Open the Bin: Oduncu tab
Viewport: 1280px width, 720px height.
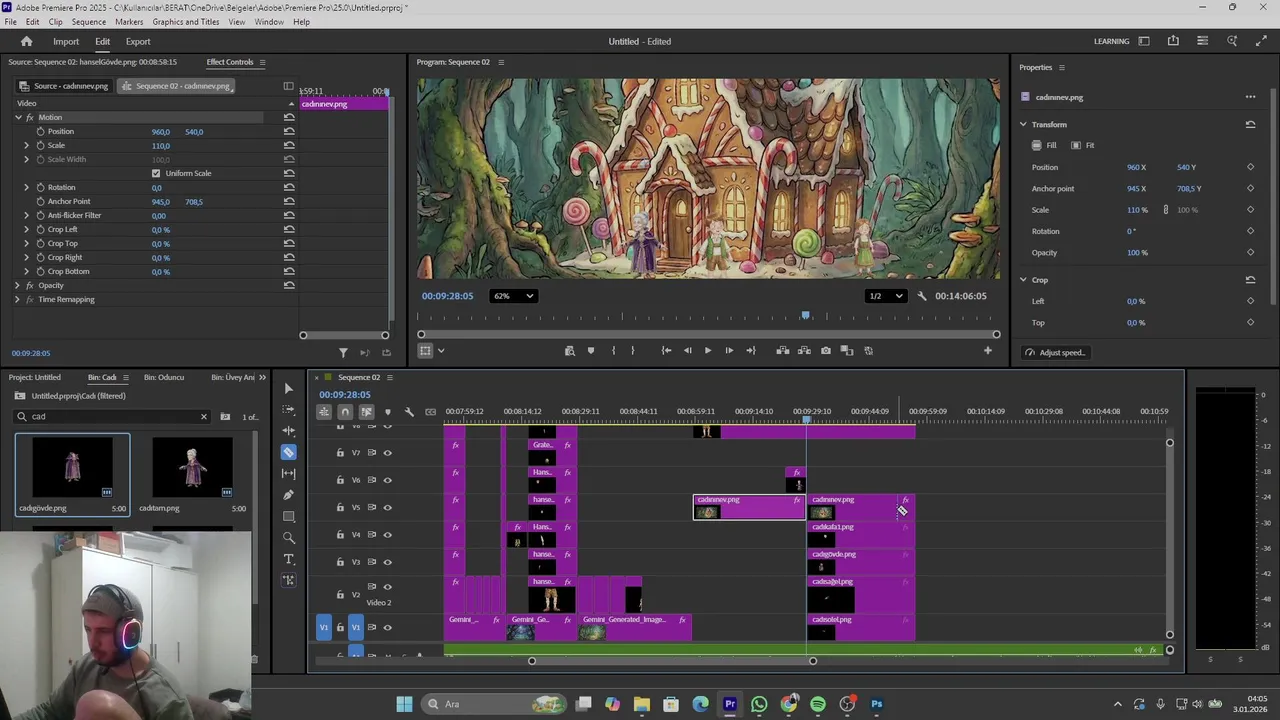(x=164, y=377)
